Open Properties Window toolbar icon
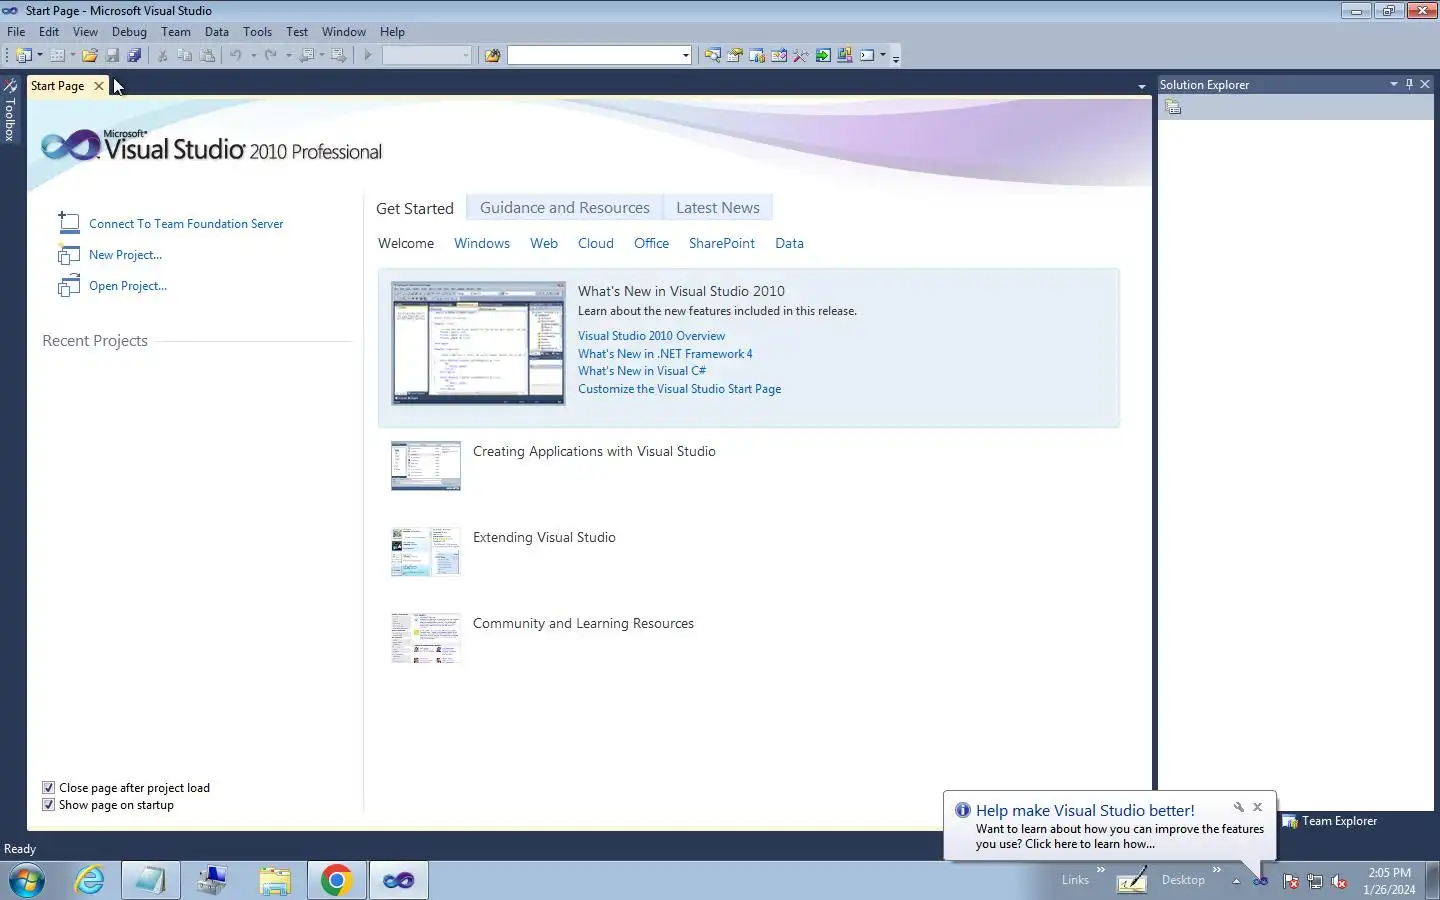1440x900 pixels. pos(735,55)
